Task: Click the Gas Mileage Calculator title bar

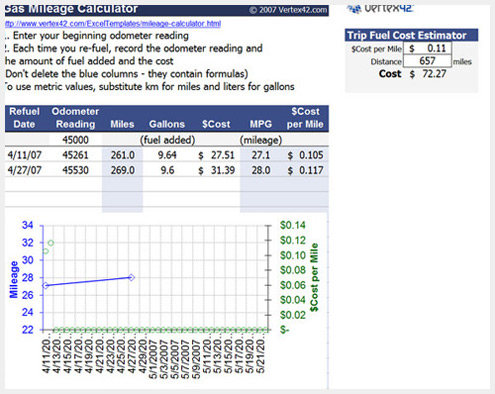Action: tap(167, 10)
